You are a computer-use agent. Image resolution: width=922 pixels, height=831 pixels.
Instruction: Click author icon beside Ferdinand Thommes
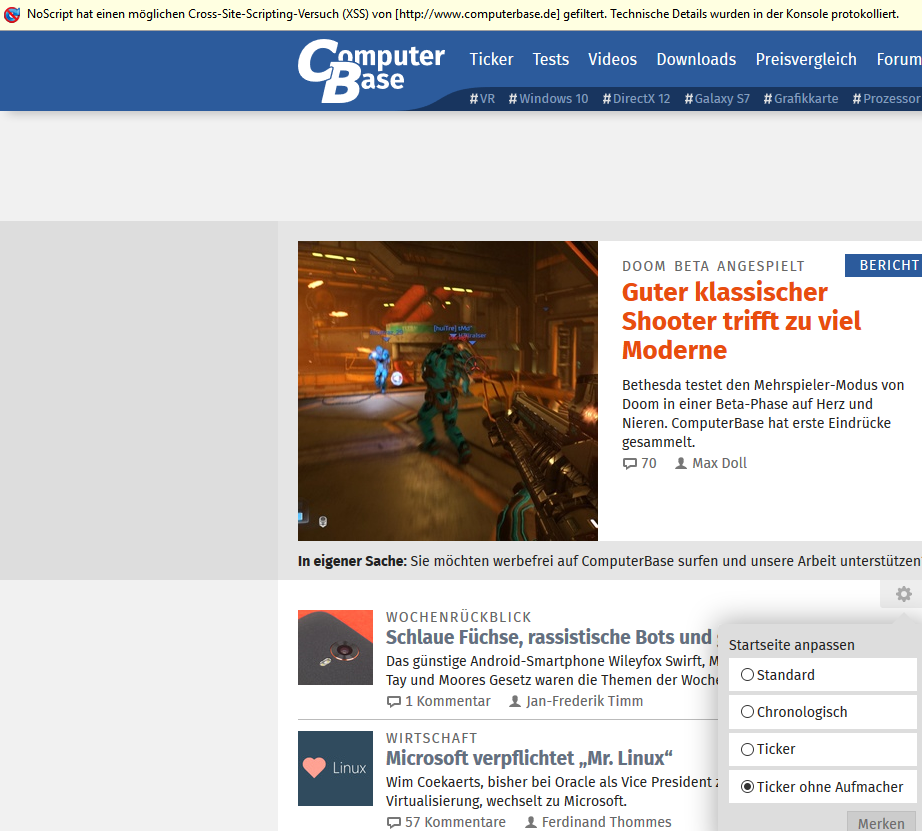530,822
